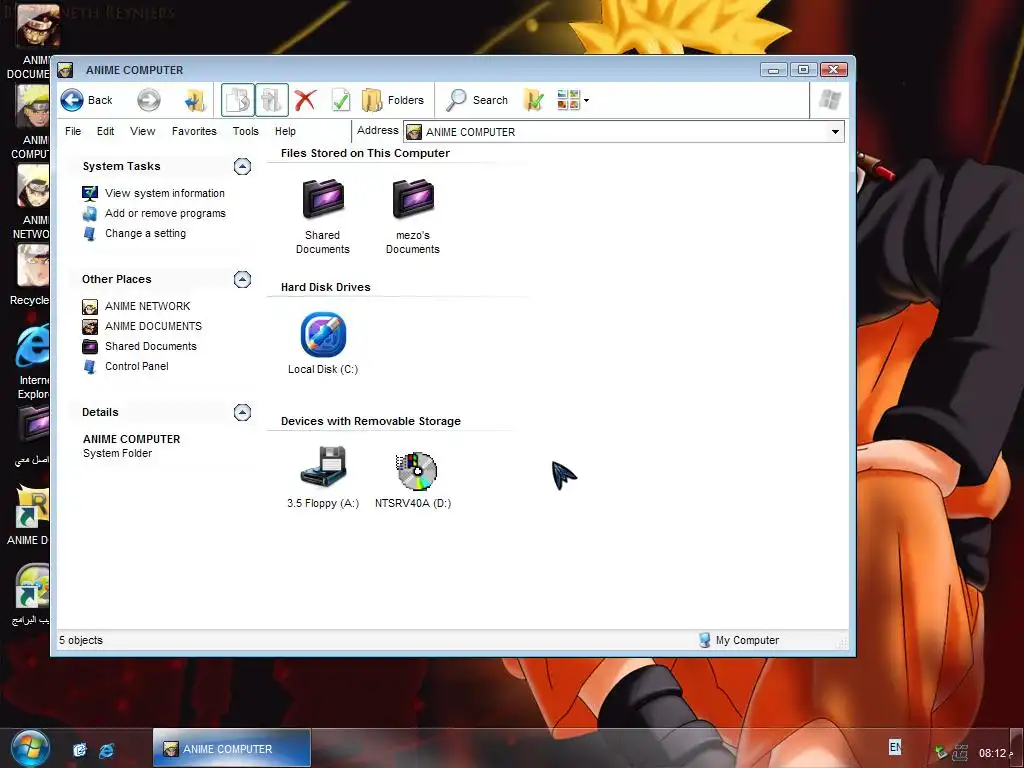Screen dimensions: 1024x768
Task: Click View system information link
Action: coord(165,193)
